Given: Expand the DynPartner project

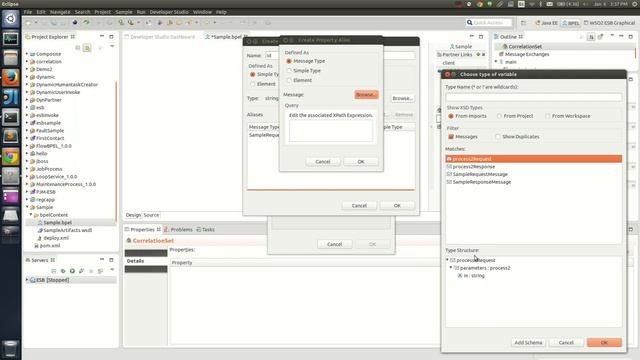Looking at the screenshot, I should click(x=27, y=100).
